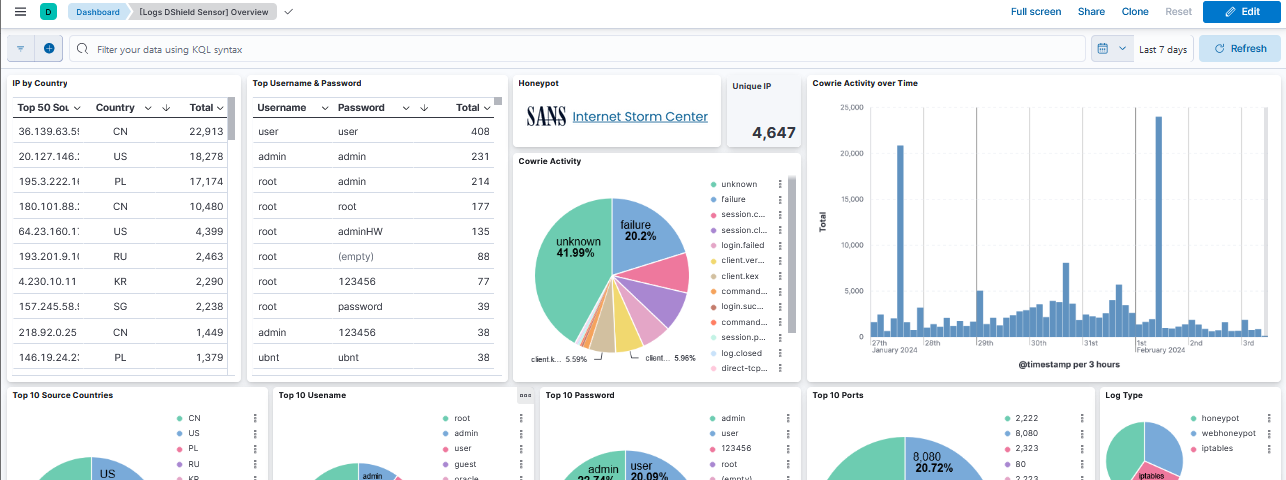Click the tall bar on January 27th
Image resolution: width=1286 pixels, height=480 pixels.
click(x=900, y=241)
